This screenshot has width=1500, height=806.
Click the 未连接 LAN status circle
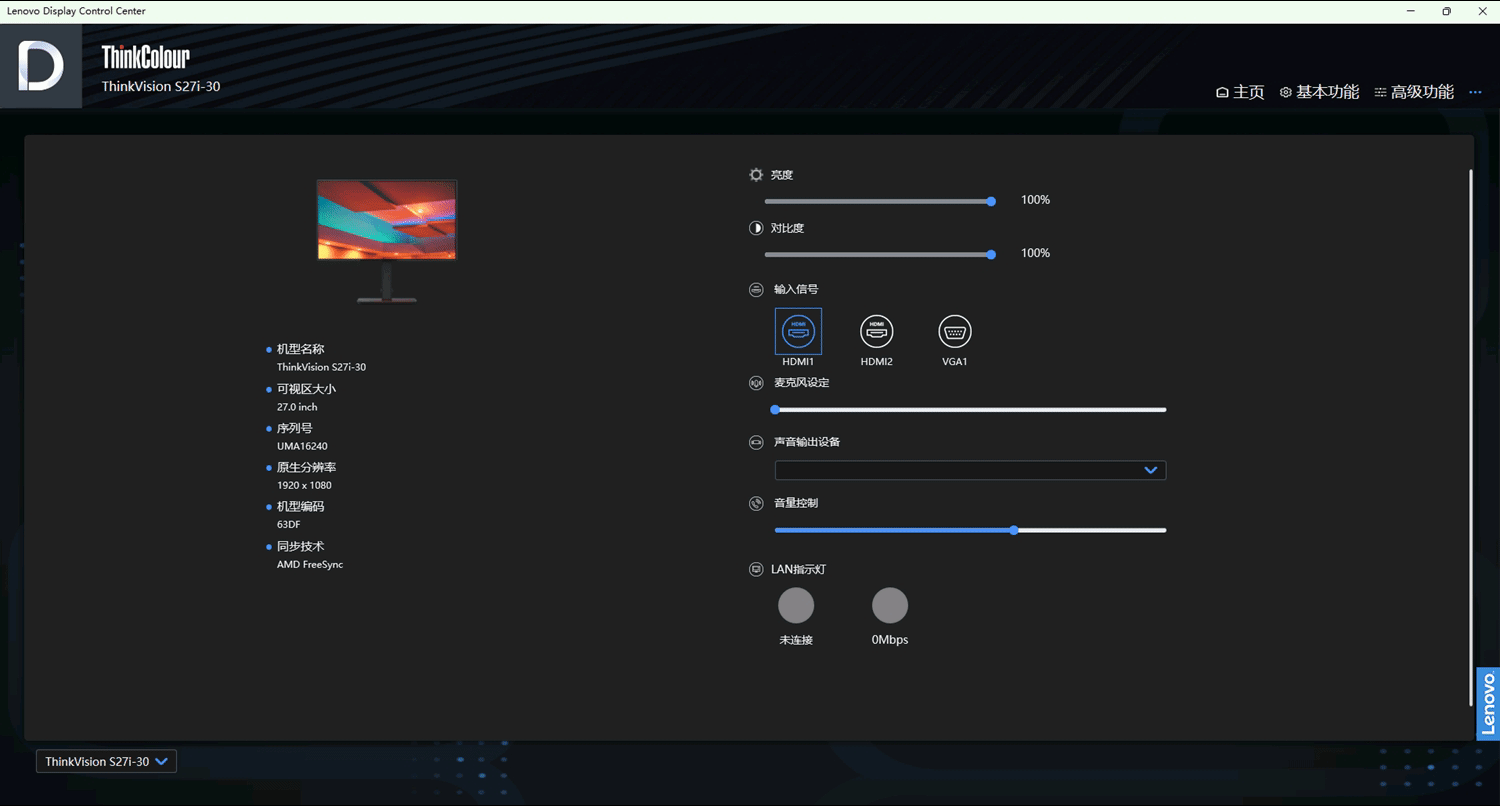pos(796,605)
